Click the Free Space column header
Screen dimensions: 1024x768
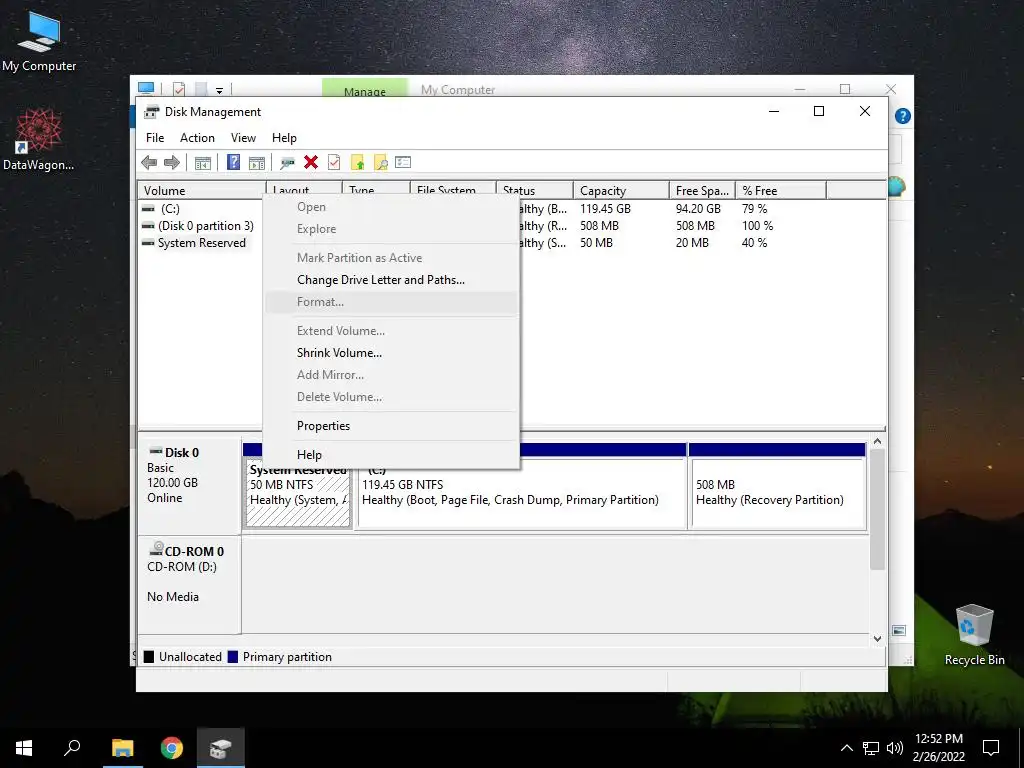coord(702,191)
